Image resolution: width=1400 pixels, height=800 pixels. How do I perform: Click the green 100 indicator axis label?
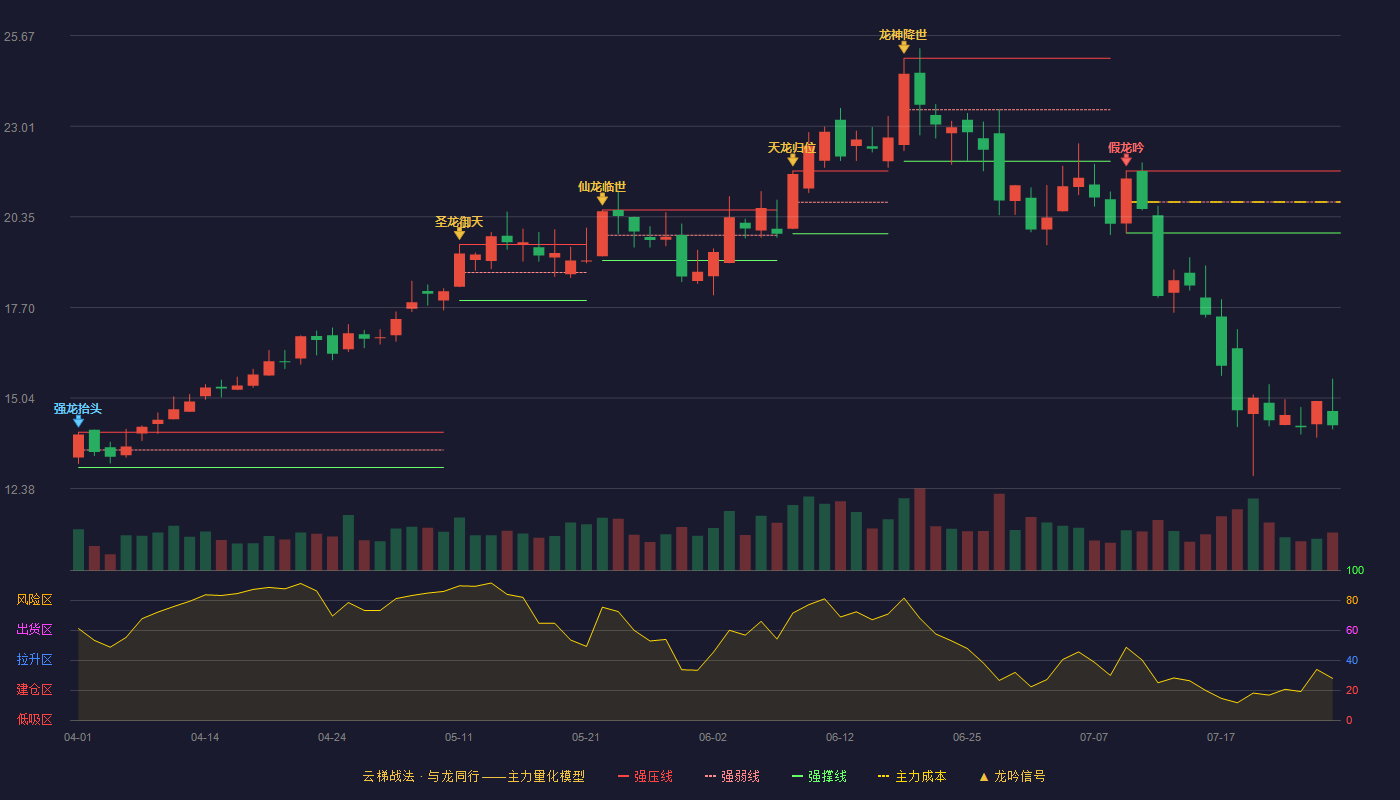pyautogui.click(x=1355, y=571)
